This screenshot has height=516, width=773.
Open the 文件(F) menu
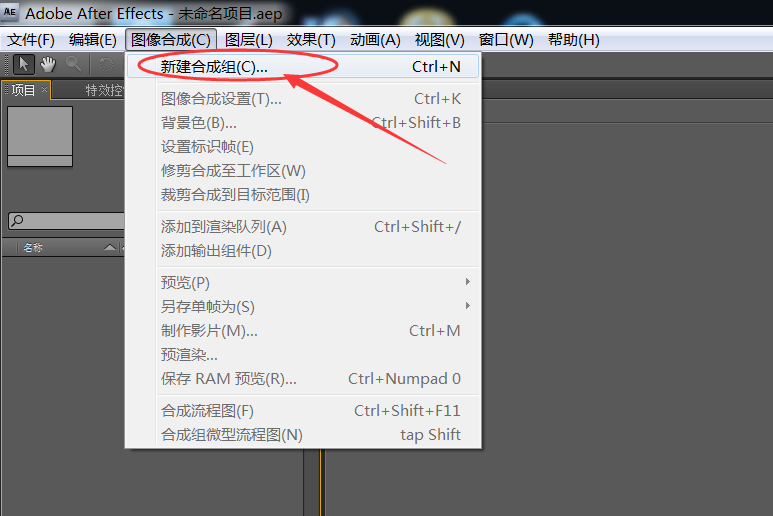[31, 40]
